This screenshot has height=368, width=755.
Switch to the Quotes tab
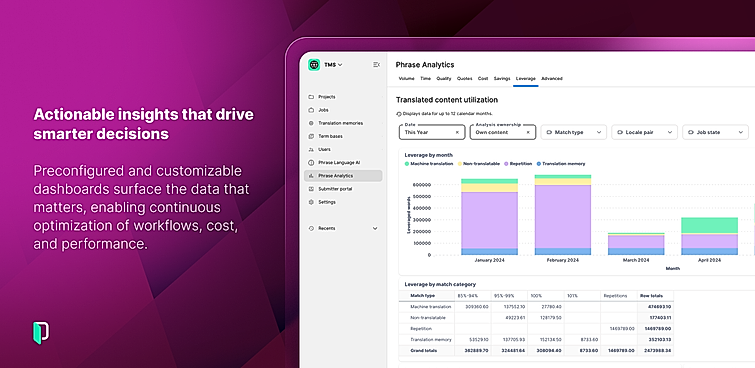click(x=465, y=79)
